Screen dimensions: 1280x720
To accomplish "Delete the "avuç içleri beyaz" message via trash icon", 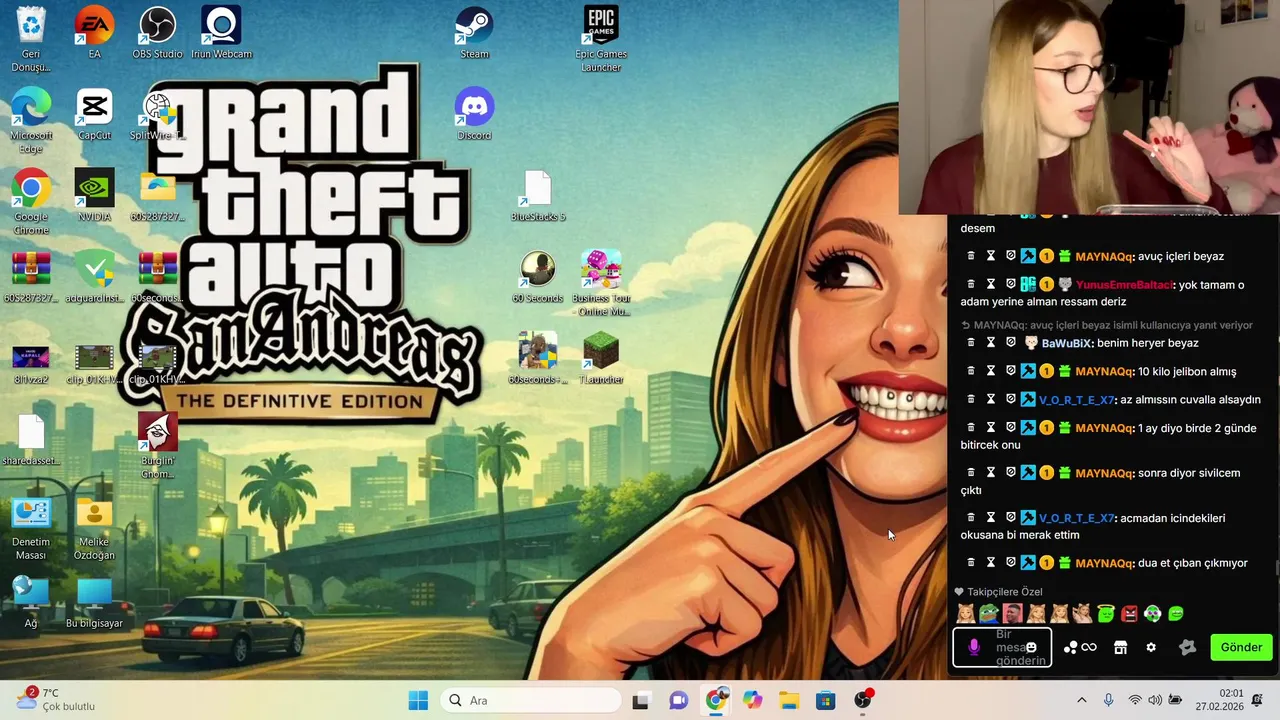I will [970, 256].
